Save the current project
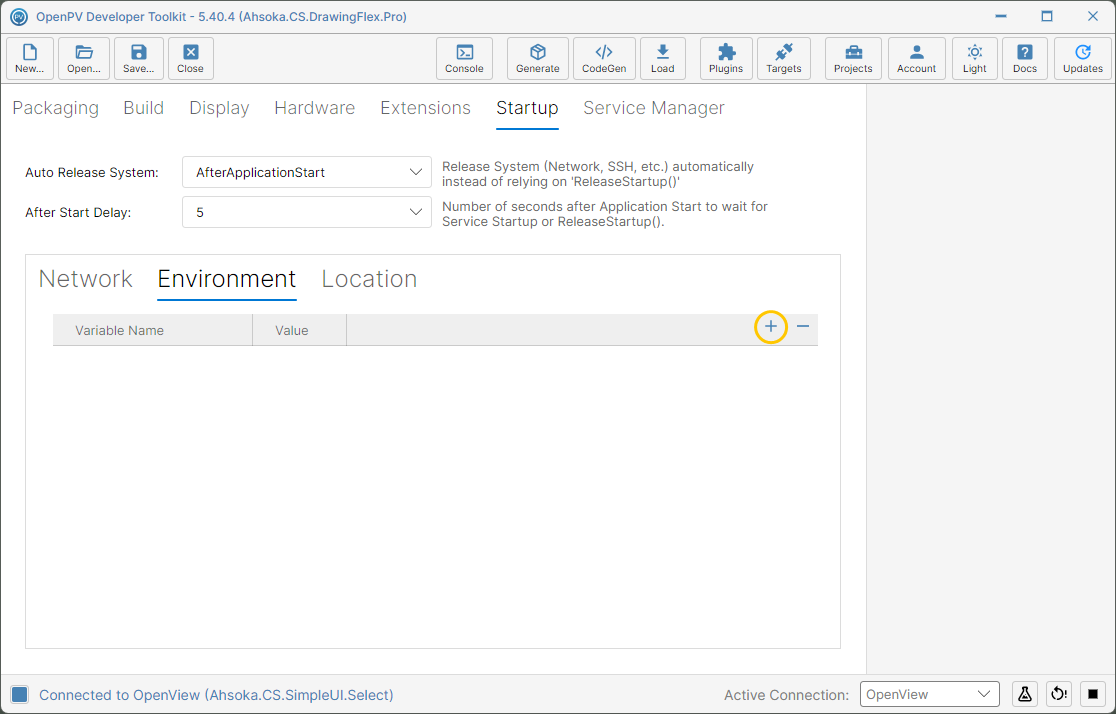 [x=139, y=58]
